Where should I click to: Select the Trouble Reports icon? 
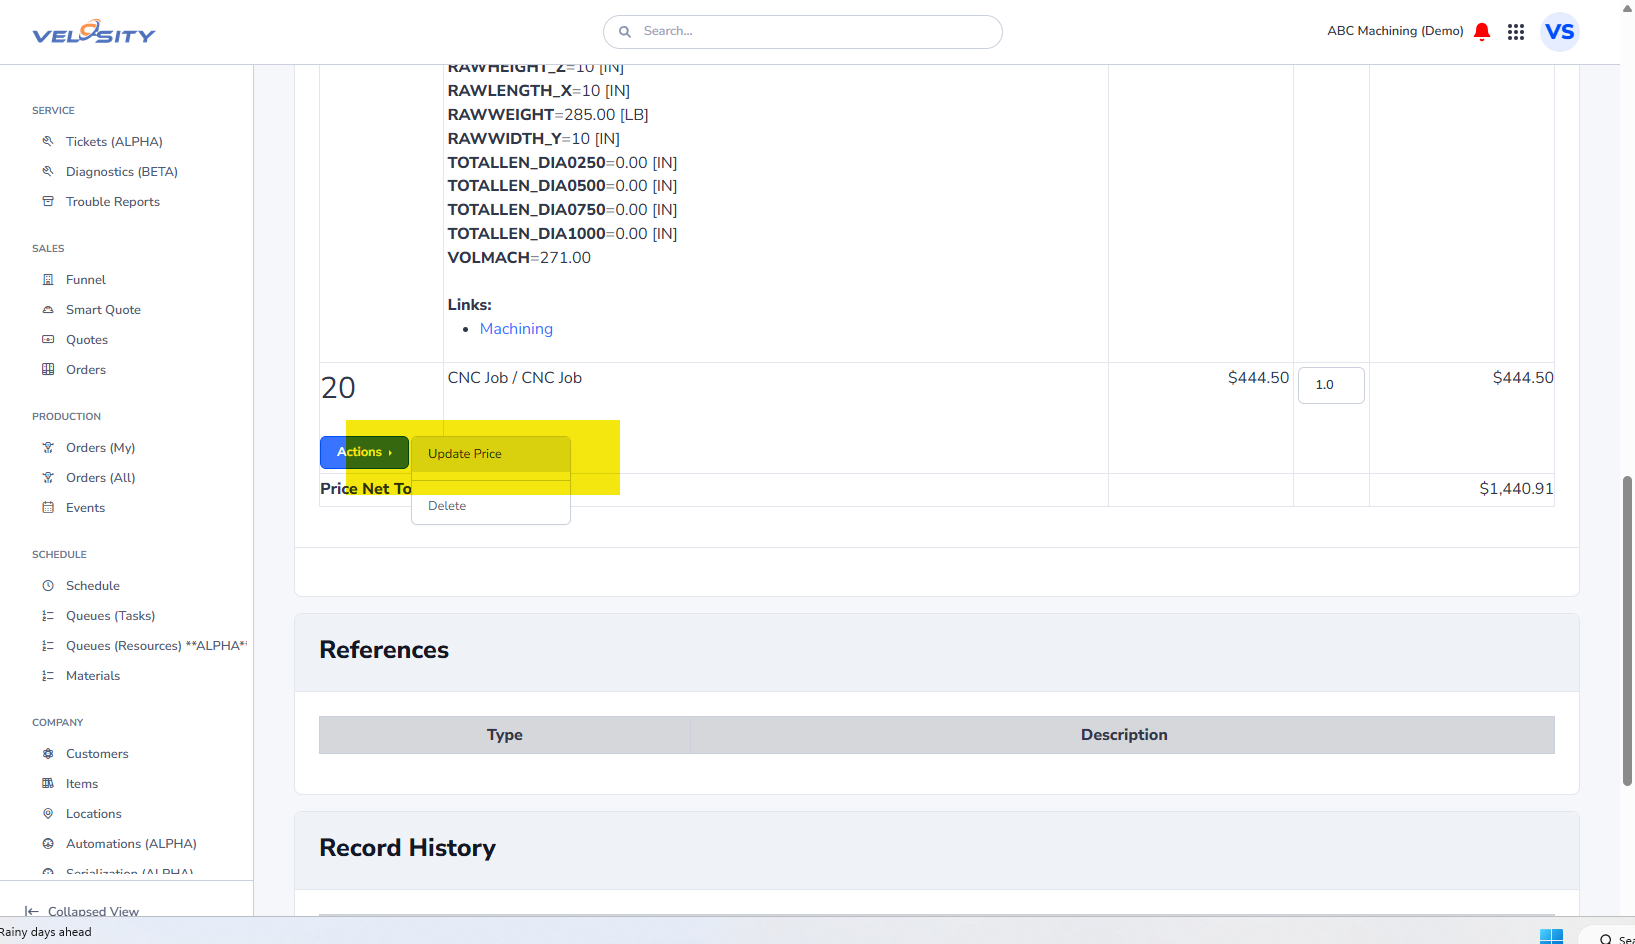coord(48,201)
